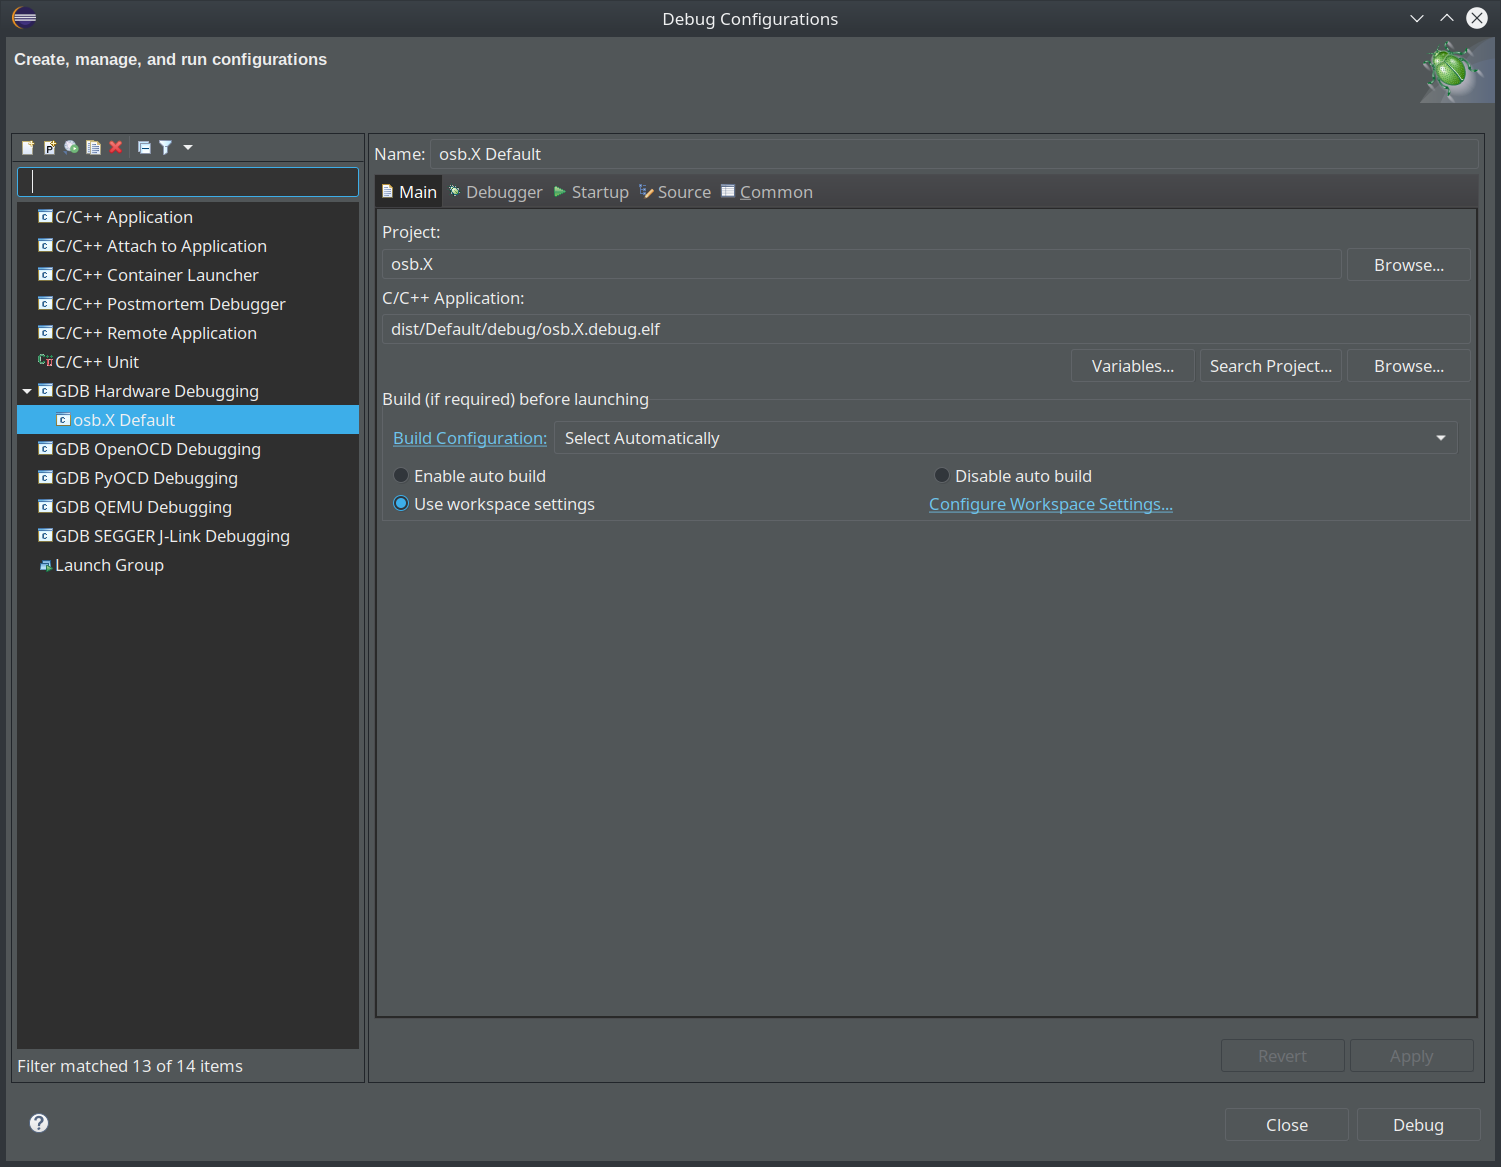The height and width of the screenshot is (1167, 1501).
Task: Collapse the GDB Hardware Debugging node
Action: tap(27, 391)
